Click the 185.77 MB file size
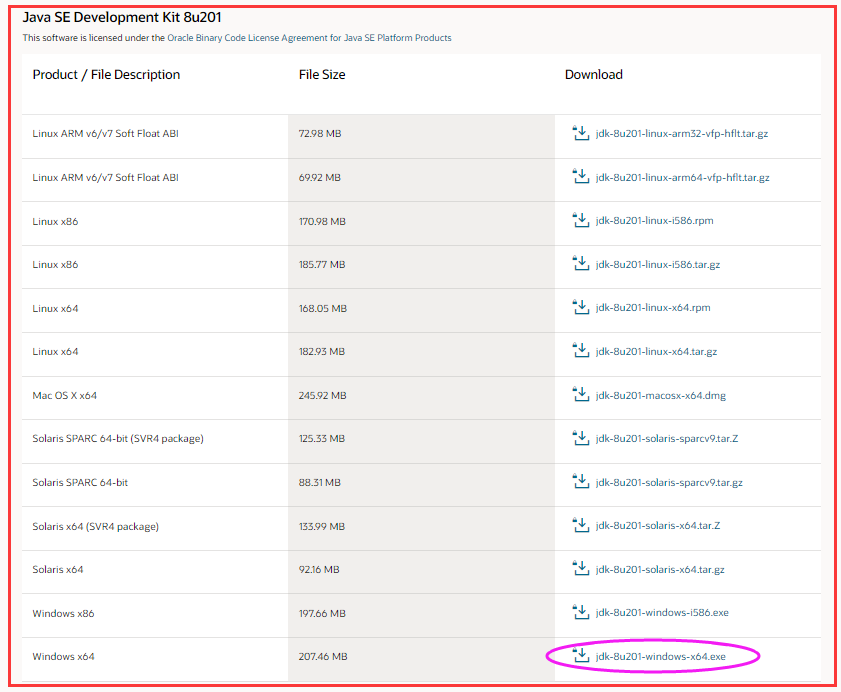The width and height of the screenshot is (841, 692). (x=322, y=264)
